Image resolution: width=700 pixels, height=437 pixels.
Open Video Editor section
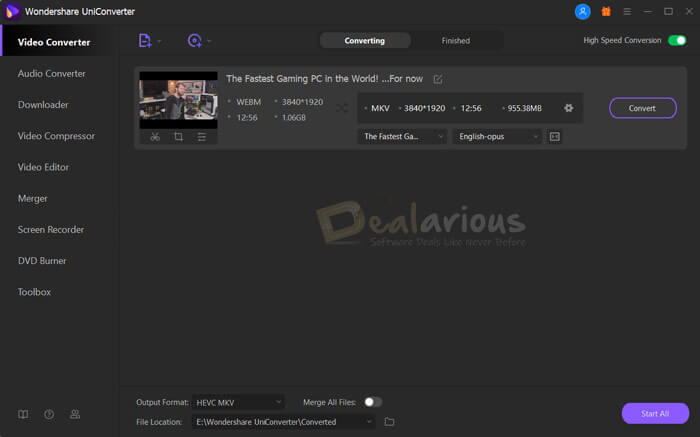click(x=43, y=167)
